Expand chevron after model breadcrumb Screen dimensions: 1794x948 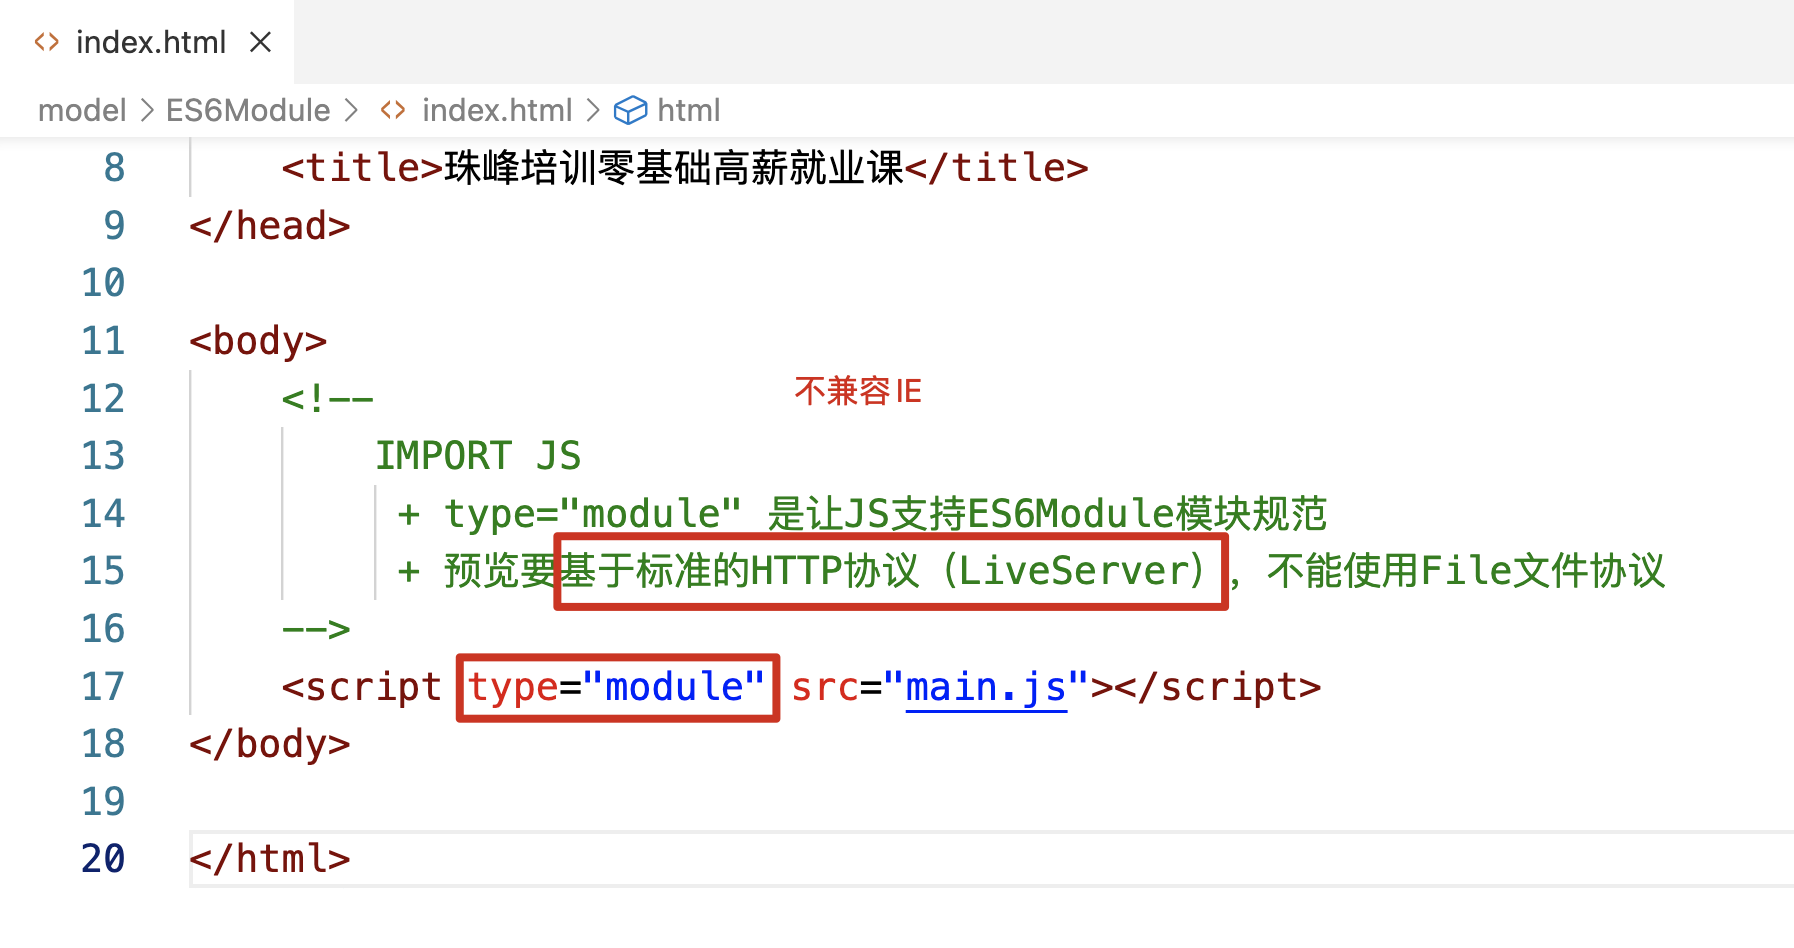coord(147,110)
